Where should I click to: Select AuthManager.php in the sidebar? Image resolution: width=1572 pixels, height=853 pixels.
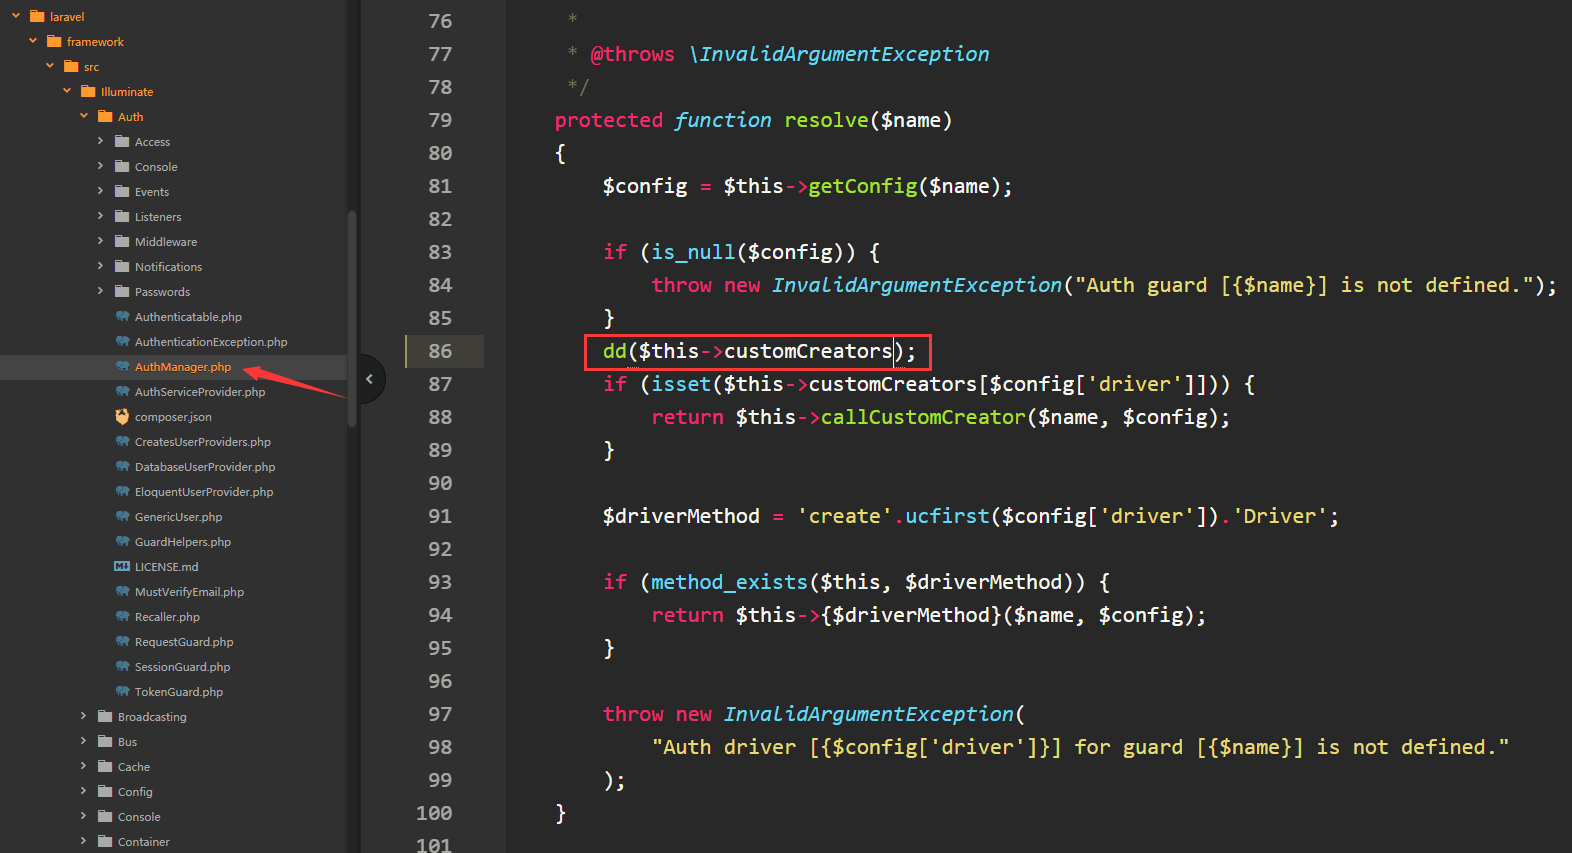pos(183,367)
